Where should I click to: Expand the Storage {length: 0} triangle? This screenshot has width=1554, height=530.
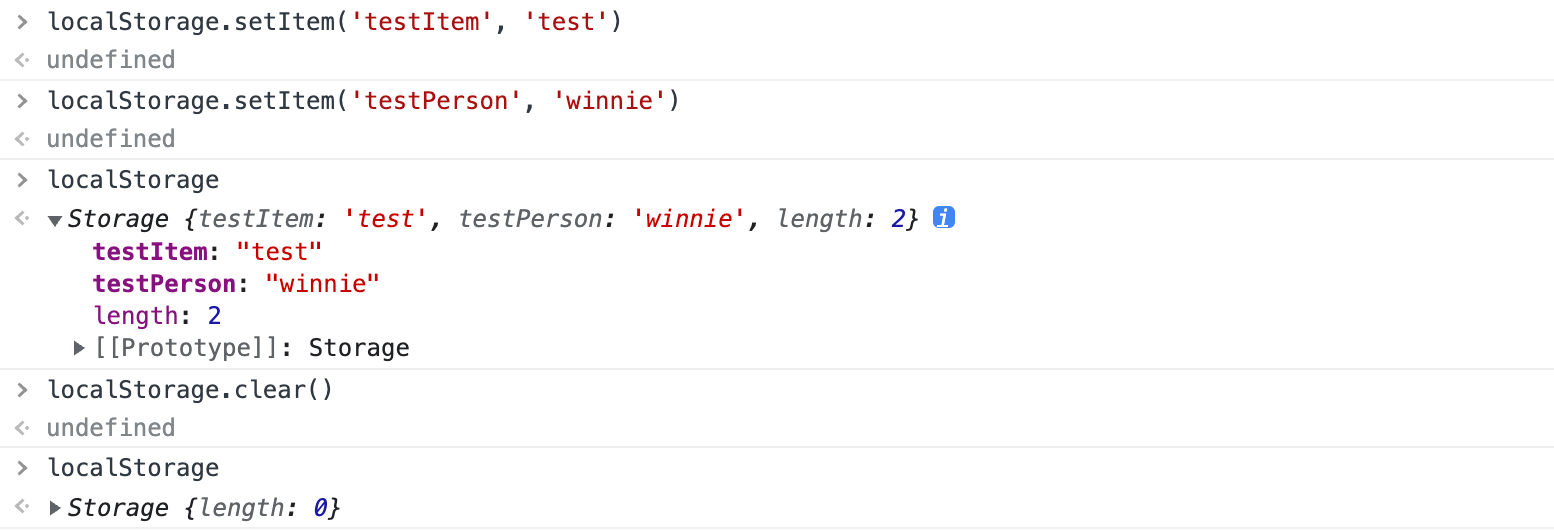point(55,508)
